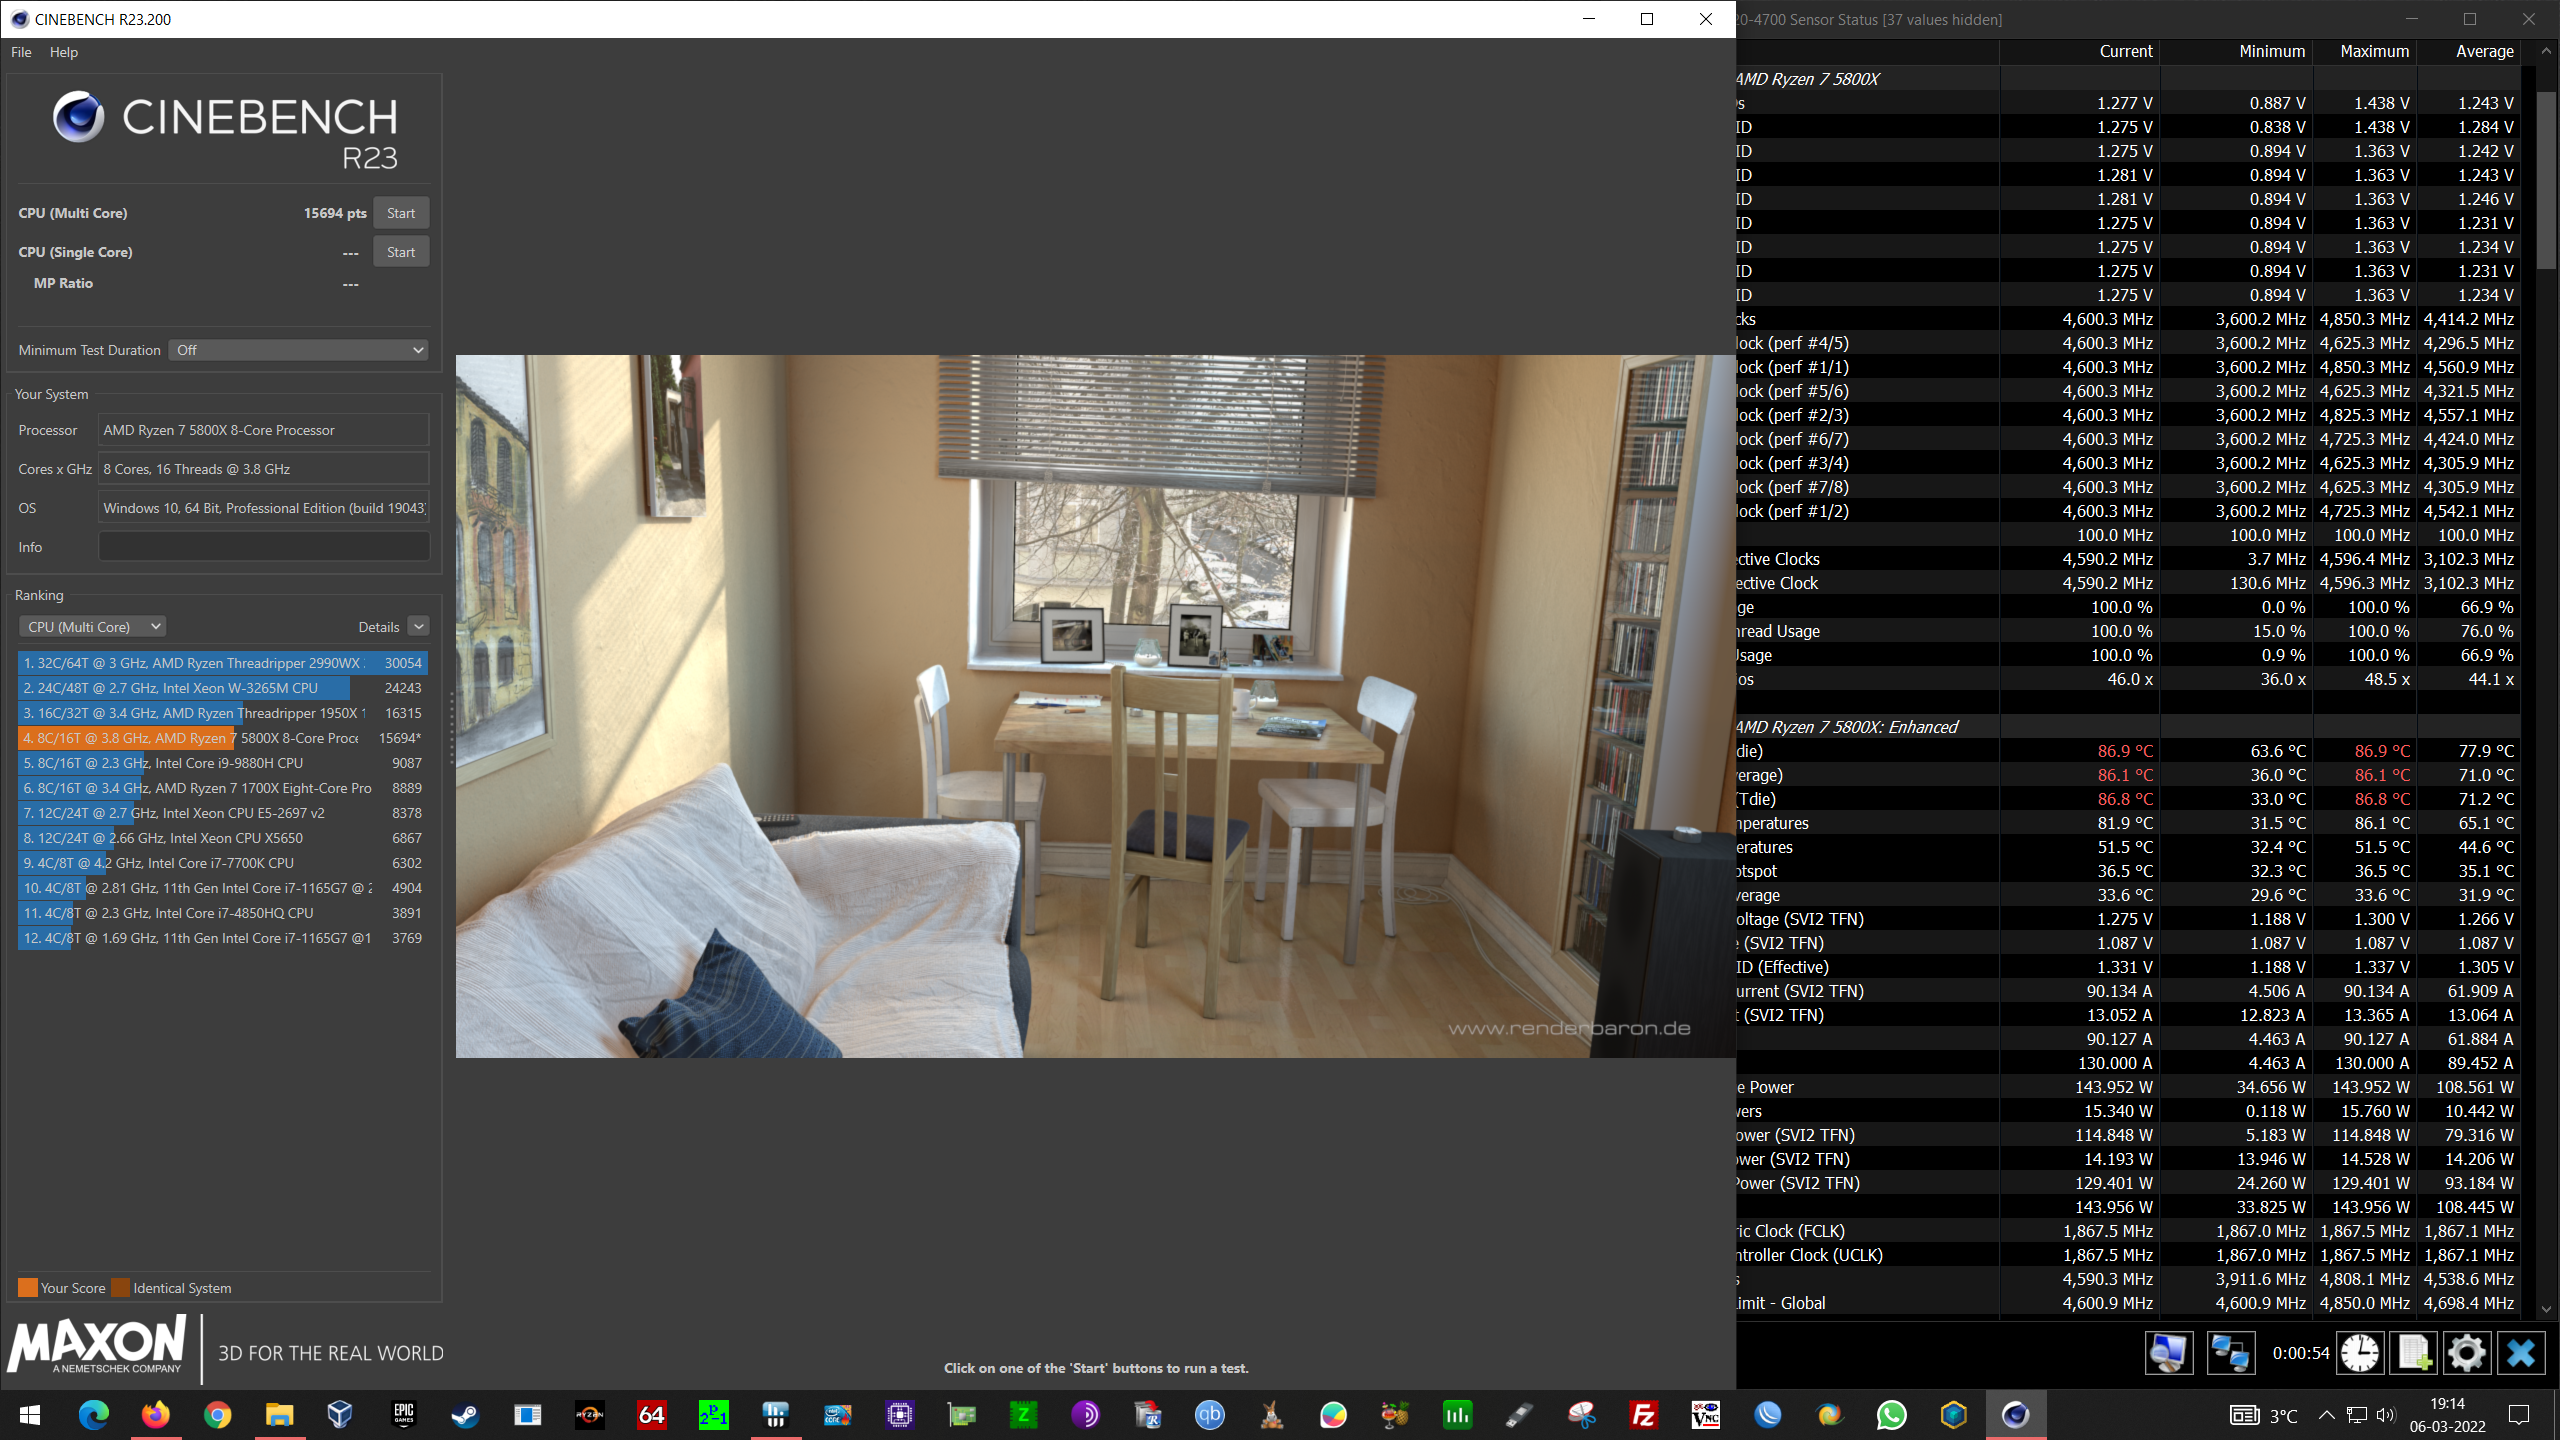This screenshot has width=2560, height=1440.
Task: Open FileZilla from the taskbar
Action: (1644, 1415)
